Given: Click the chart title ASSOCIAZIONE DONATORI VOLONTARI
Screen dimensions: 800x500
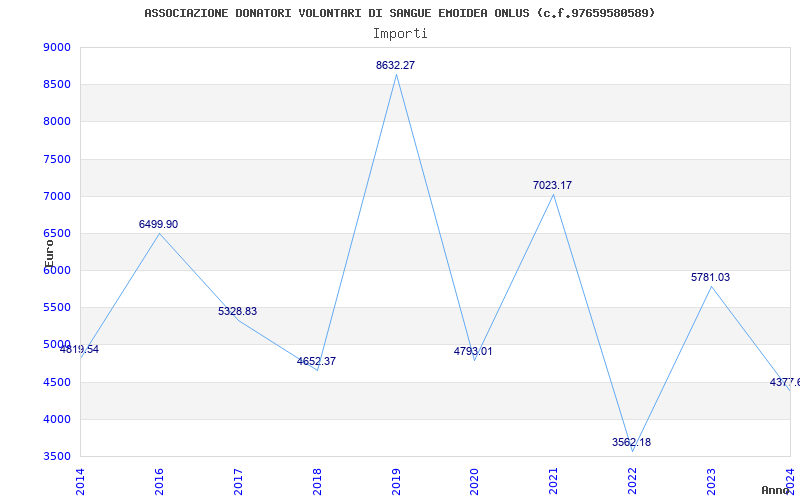Looking at the screenshot, I should pos(399,13).
